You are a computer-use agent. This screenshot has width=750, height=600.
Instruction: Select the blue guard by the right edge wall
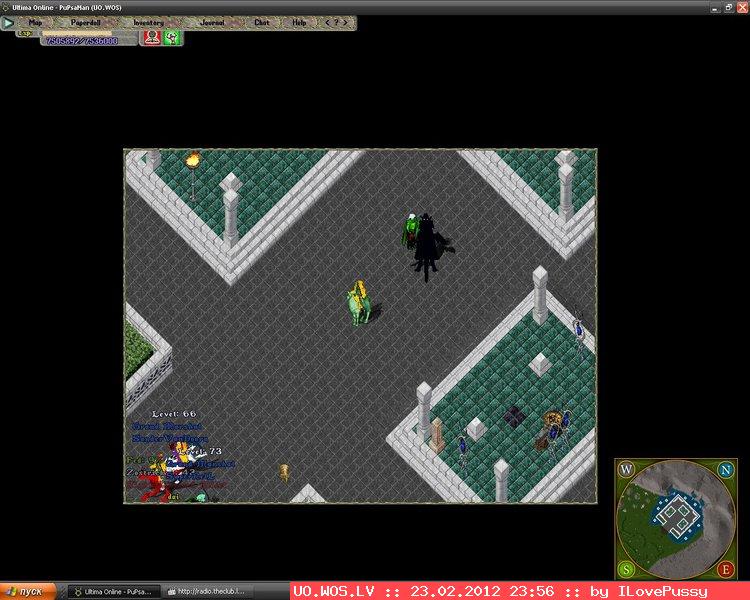coord(579,332)
